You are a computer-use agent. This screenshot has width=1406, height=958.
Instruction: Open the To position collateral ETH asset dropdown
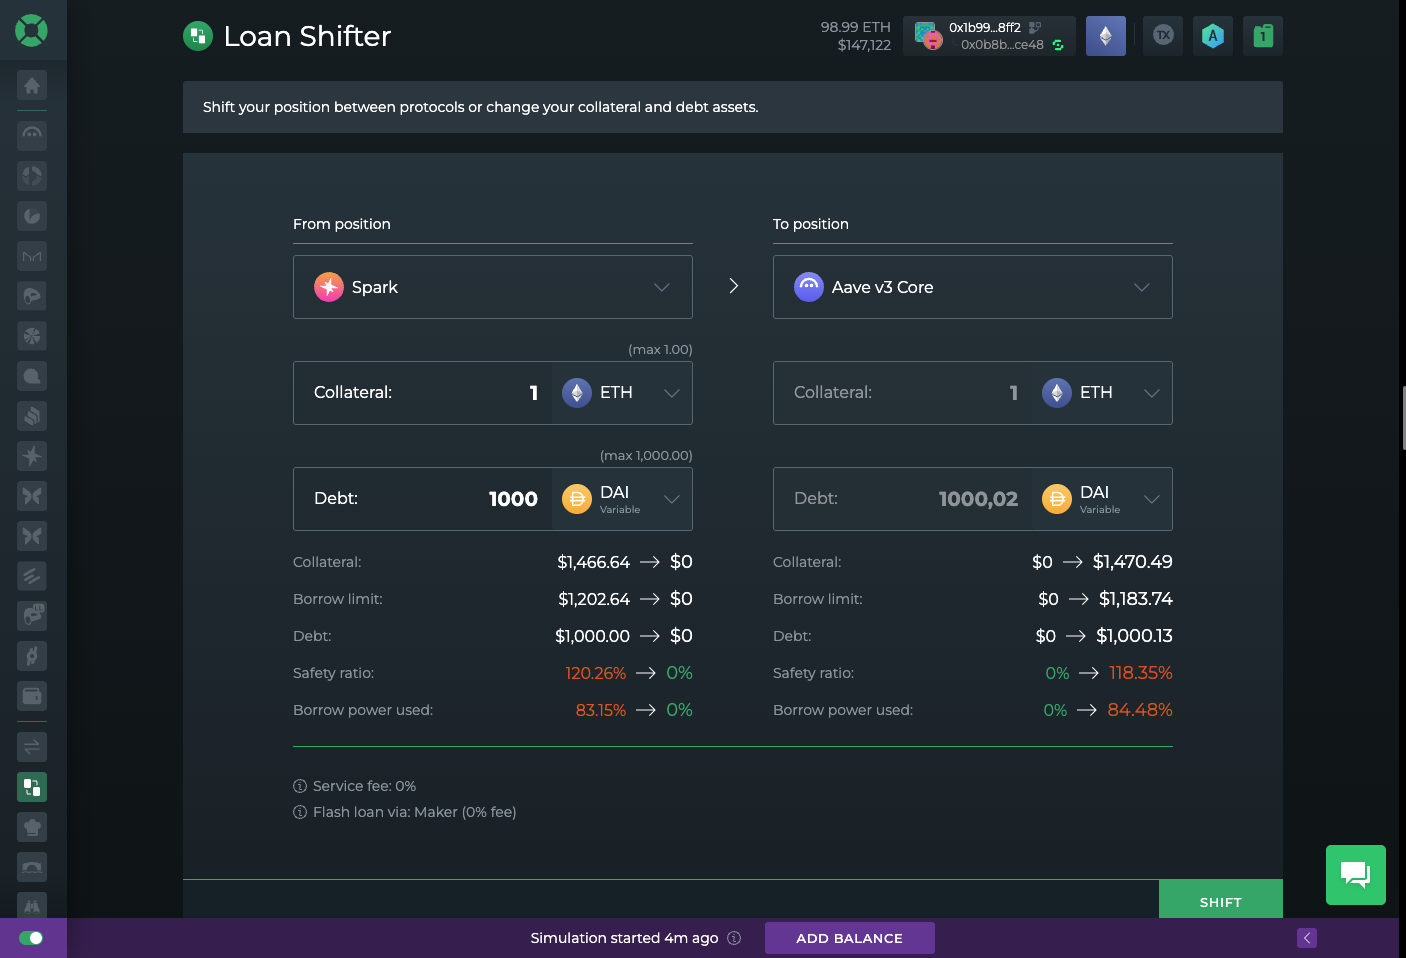1102,393
